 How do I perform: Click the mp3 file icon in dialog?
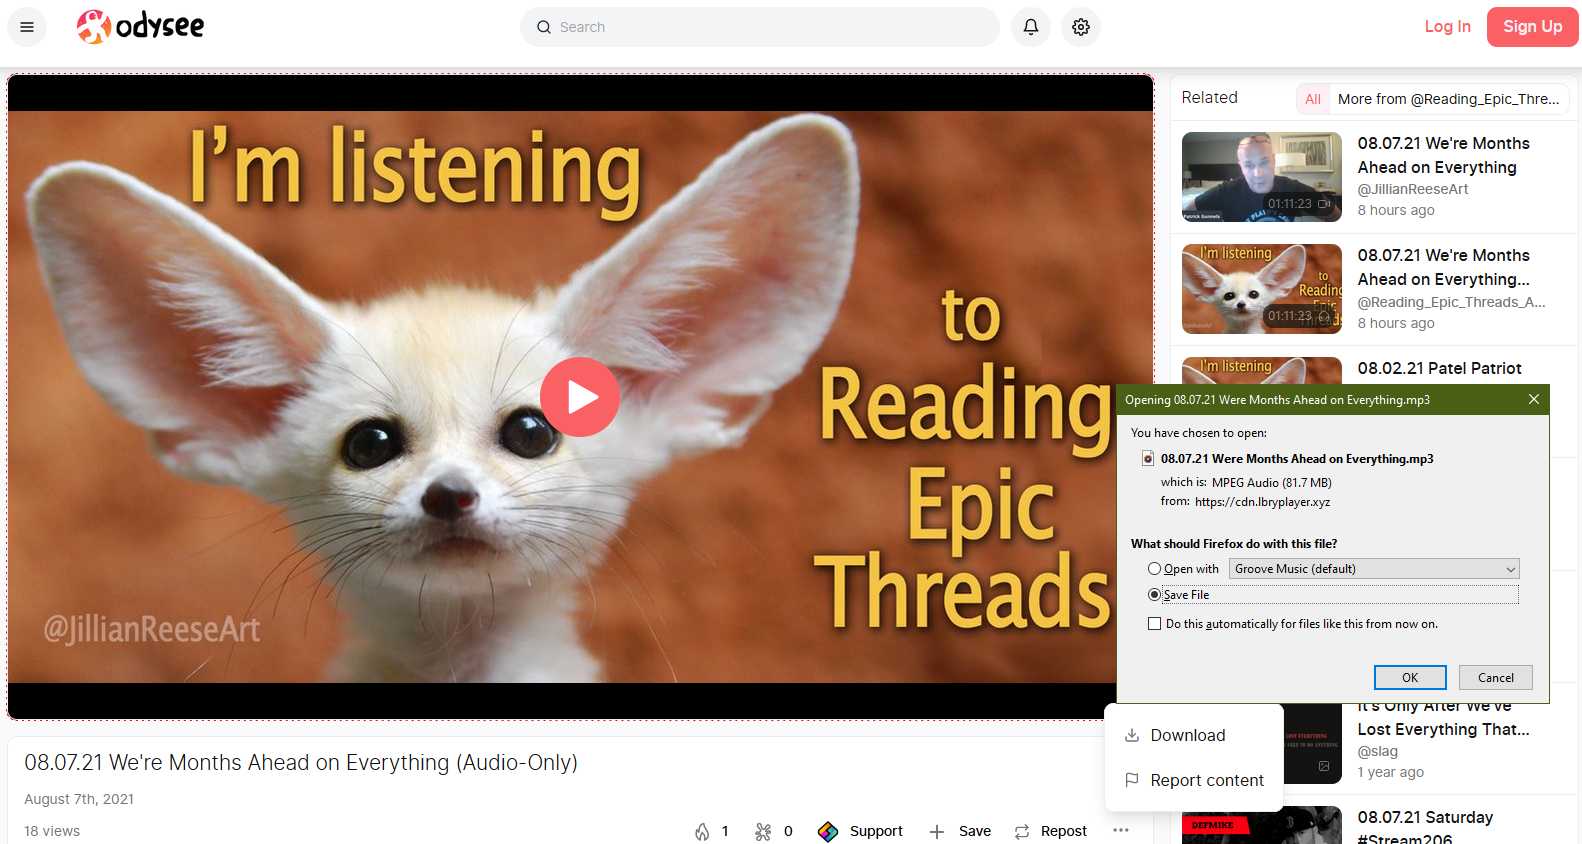[1147, 458]
